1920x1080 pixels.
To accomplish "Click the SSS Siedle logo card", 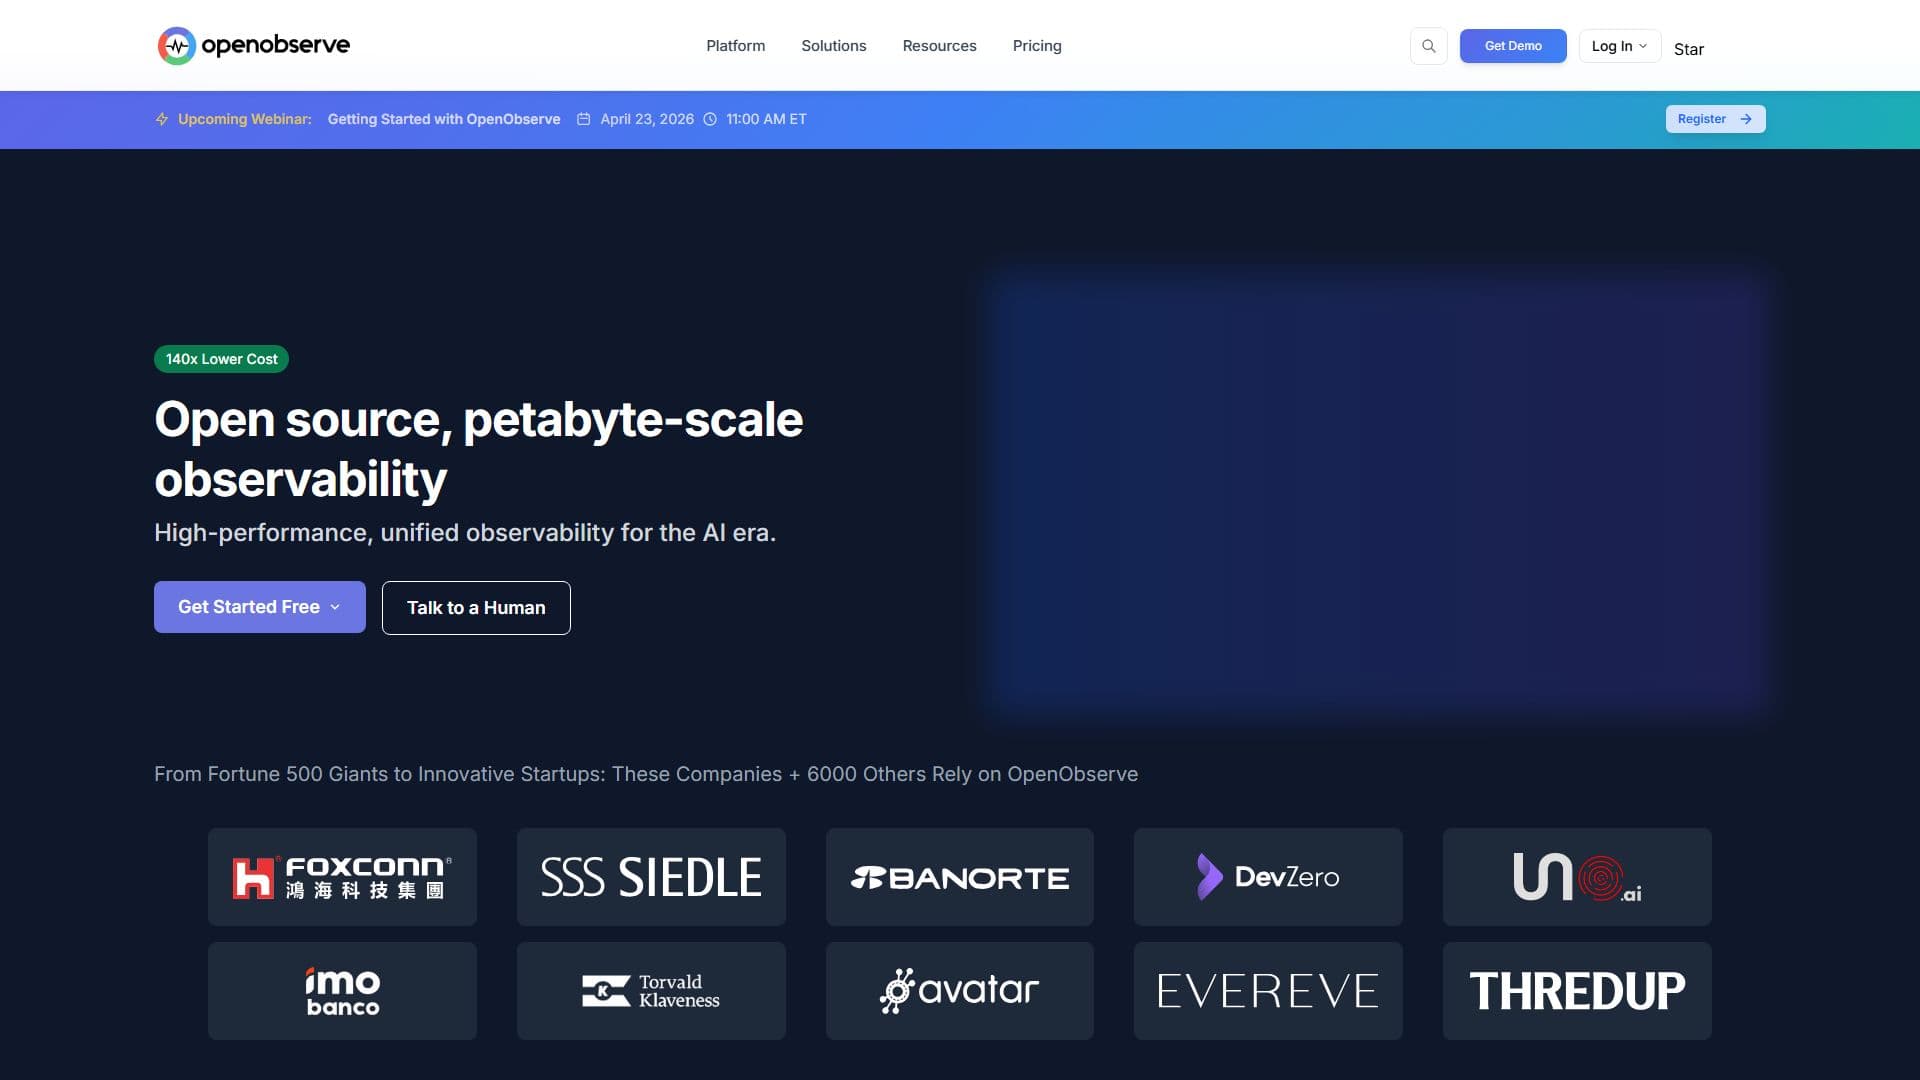I will (x=651, y=877).
